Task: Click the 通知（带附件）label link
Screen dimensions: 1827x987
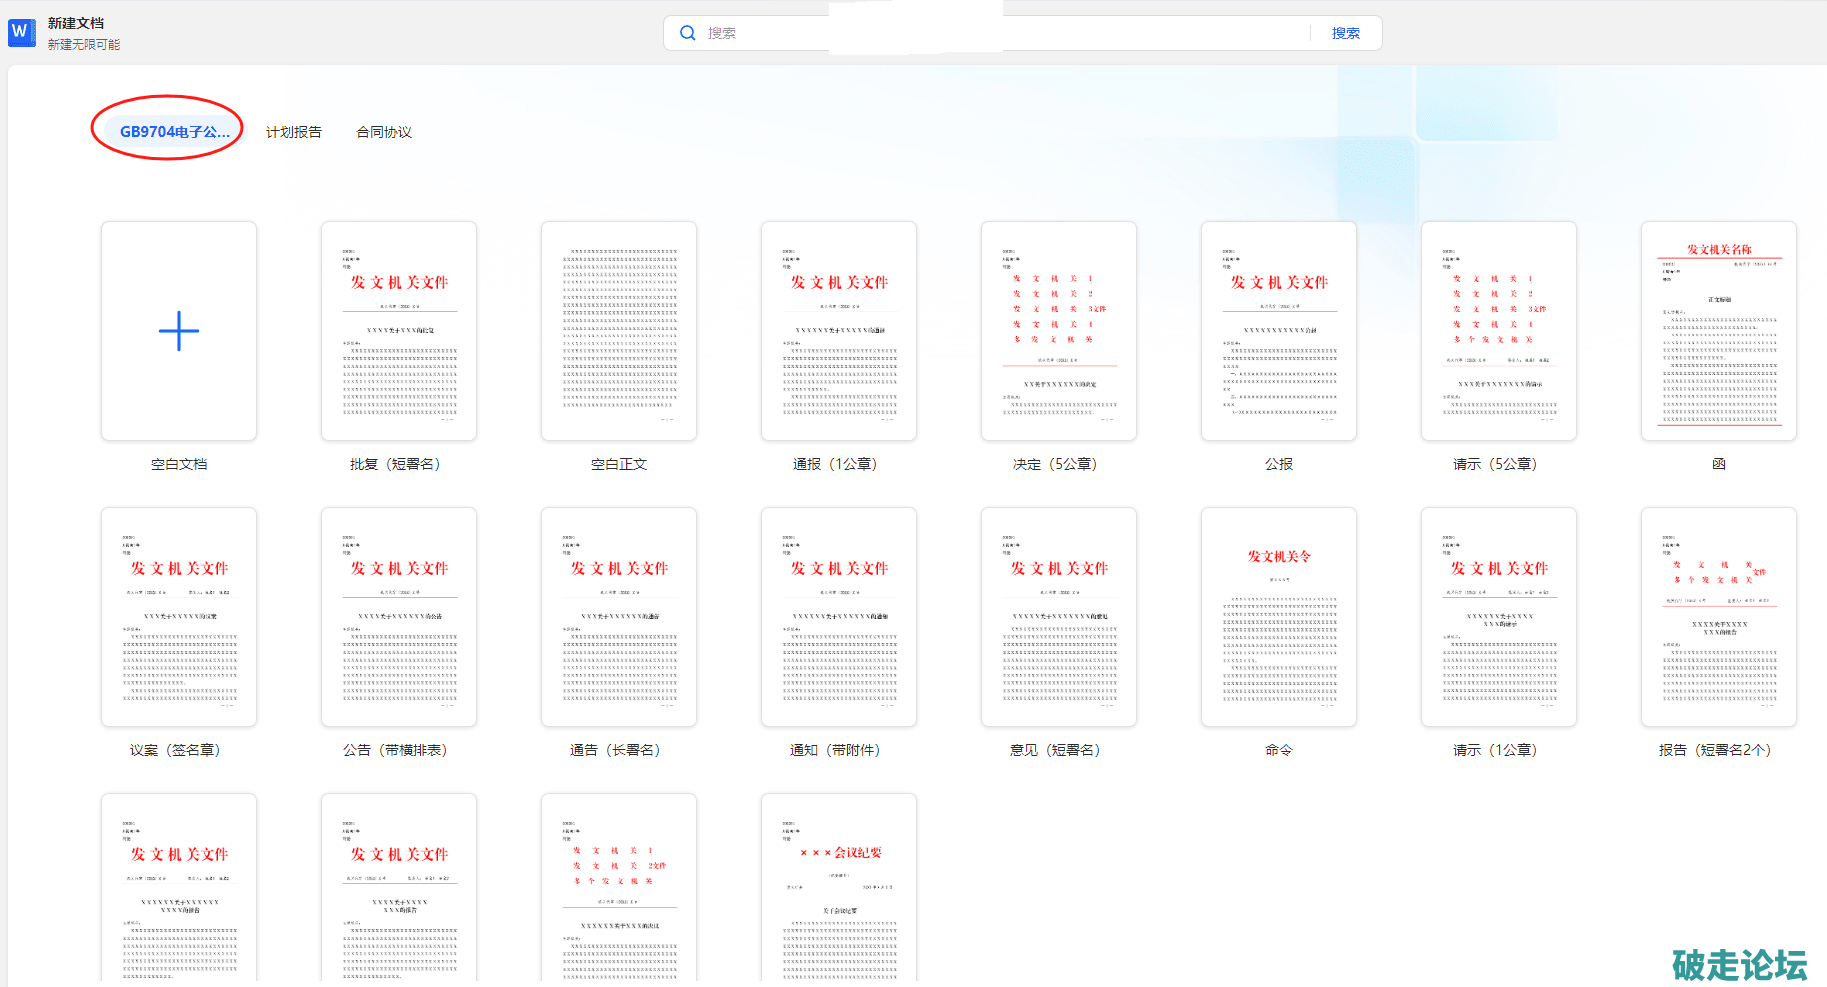Action: [x=836, y=750]
